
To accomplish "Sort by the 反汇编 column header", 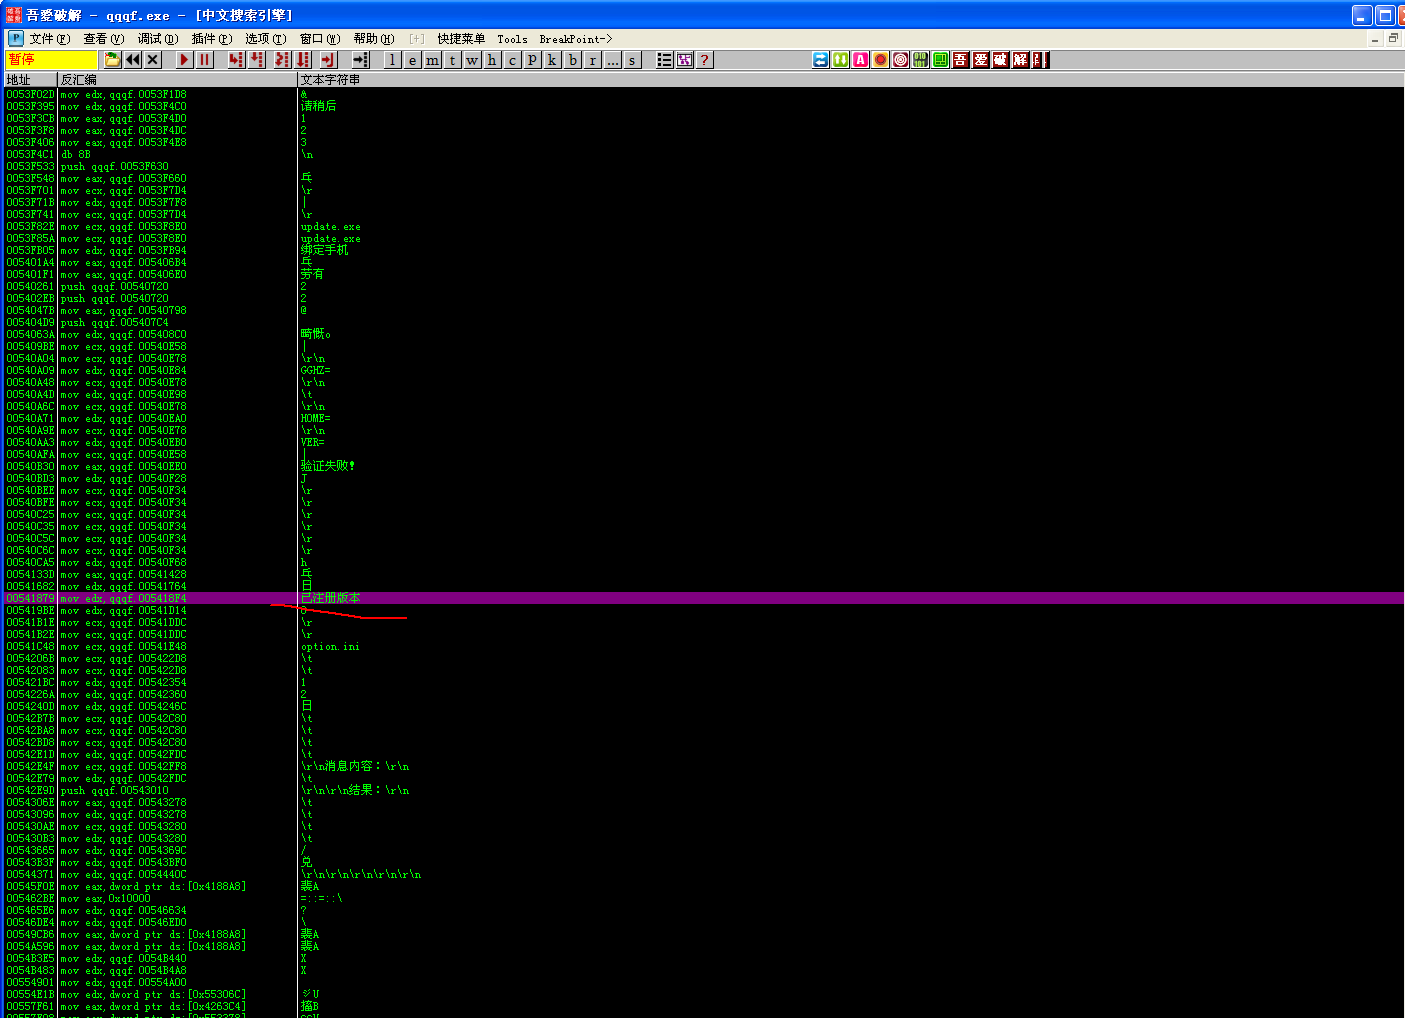I will [177, 79].
